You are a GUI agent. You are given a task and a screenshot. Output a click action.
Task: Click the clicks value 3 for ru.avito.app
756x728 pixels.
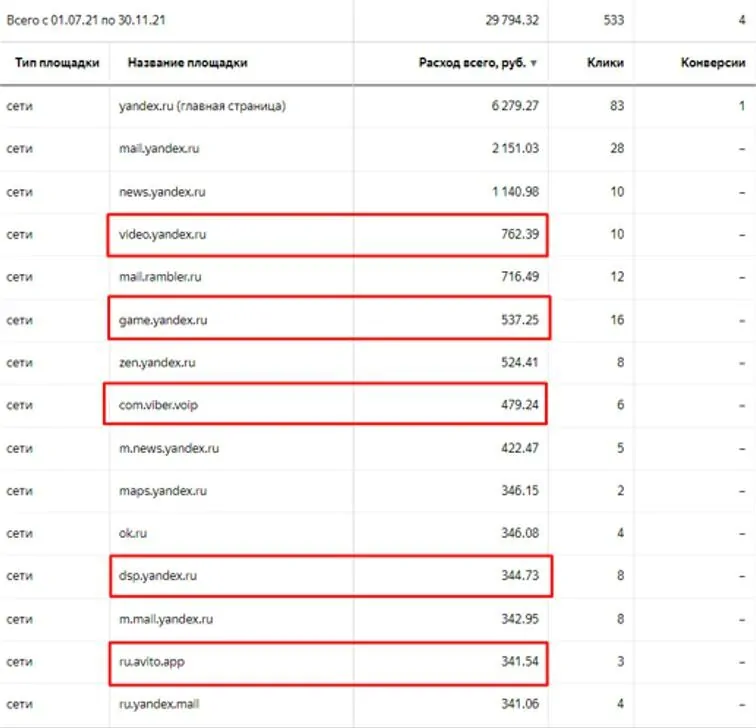[x=621, y=661]
